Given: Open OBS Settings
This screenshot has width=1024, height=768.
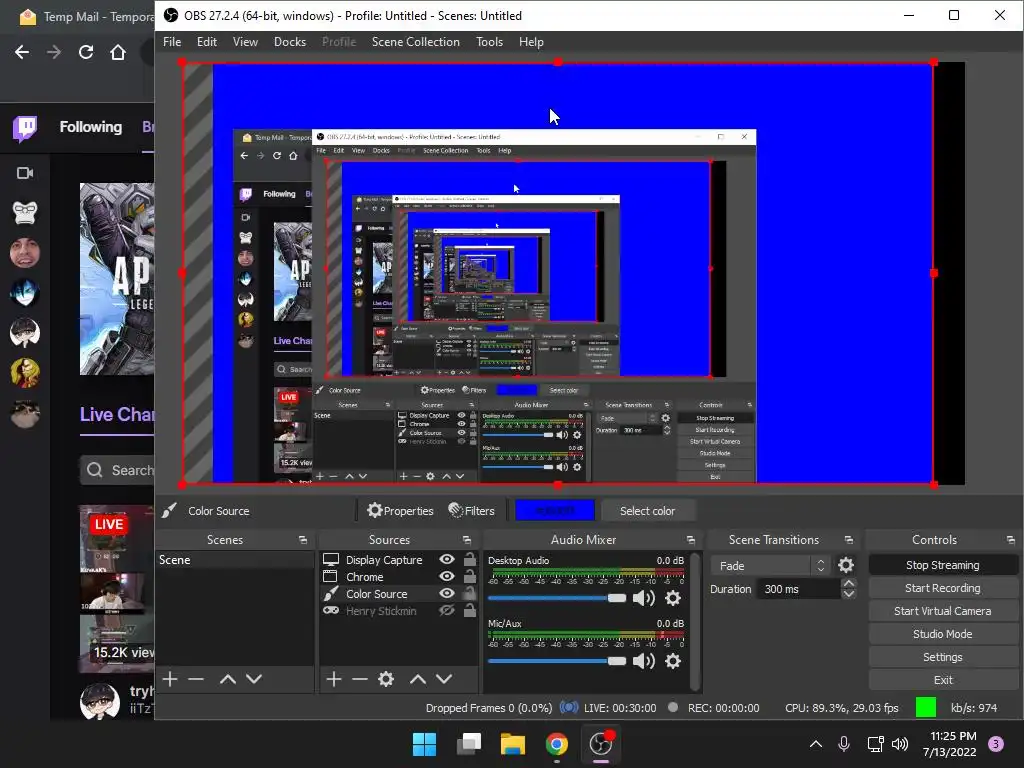Looking at the screenshot, I should [942, 657].
